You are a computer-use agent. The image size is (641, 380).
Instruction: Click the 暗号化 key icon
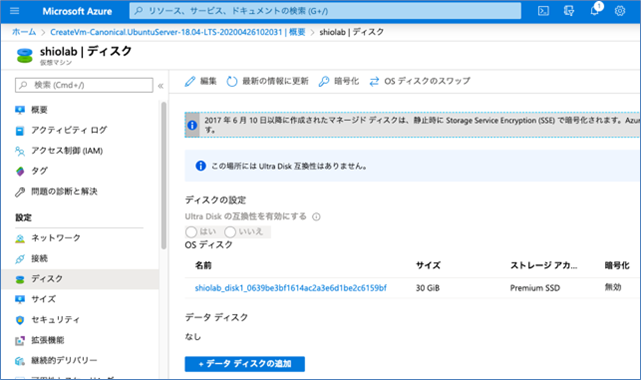(324, 81)
